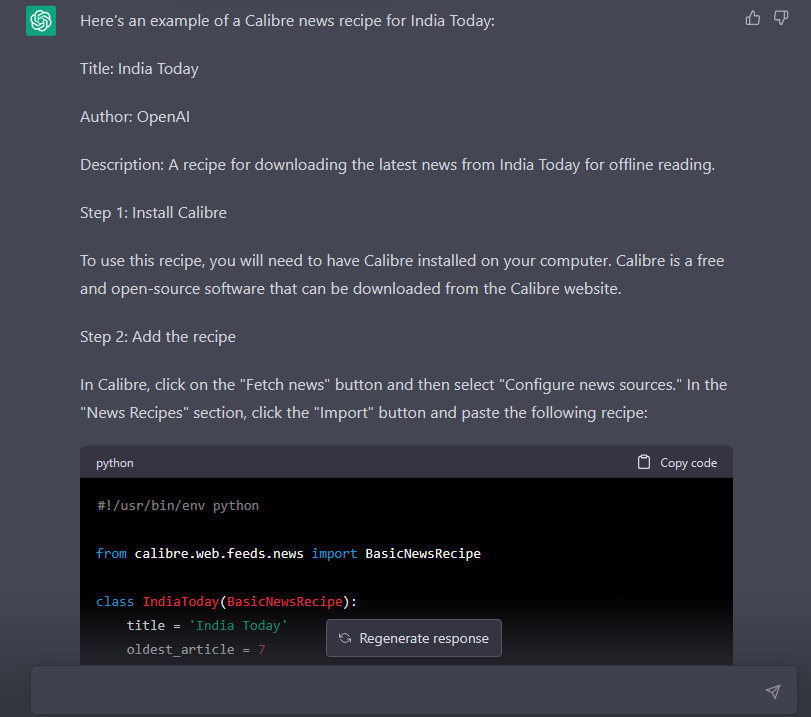The height and width of the screenshot is (717, 811).
Task: Click the 'Description: A recipe for downloading' line
Action: point(397,165)
